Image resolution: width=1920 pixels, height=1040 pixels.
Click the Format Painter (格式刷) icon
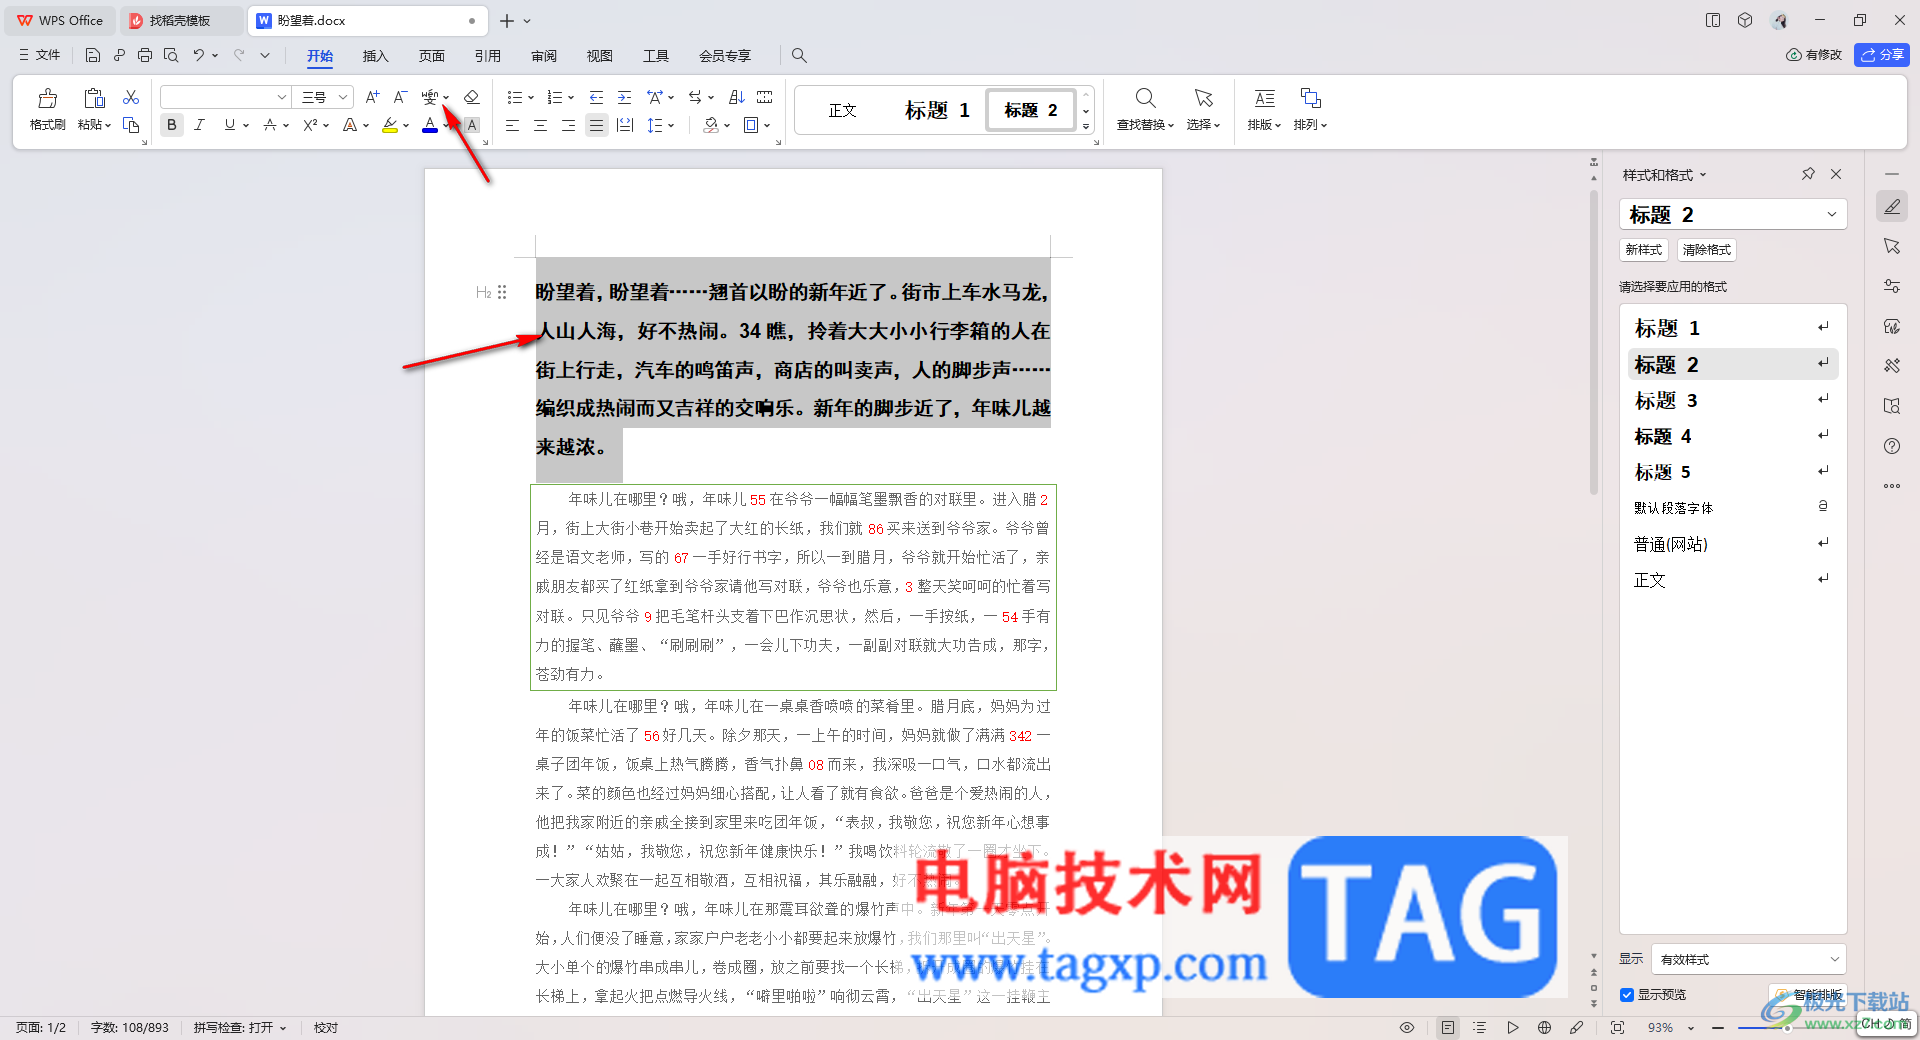click(47, 98)
